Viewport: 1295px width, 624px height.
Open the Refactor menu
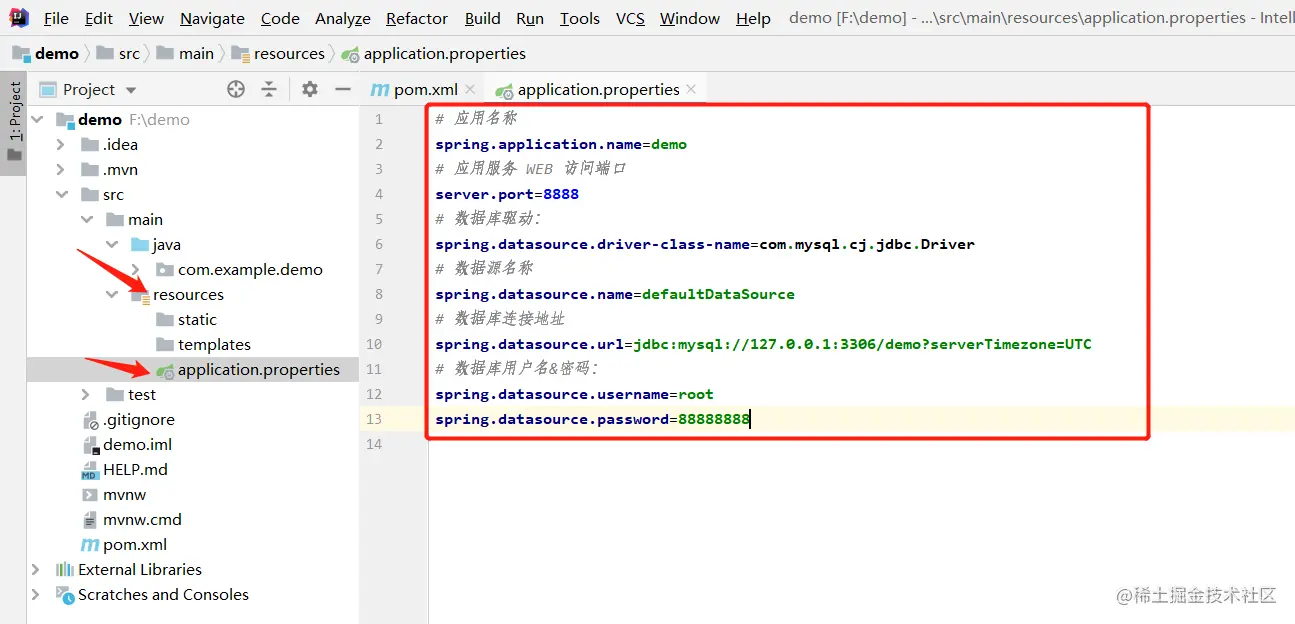pos(417,18)
